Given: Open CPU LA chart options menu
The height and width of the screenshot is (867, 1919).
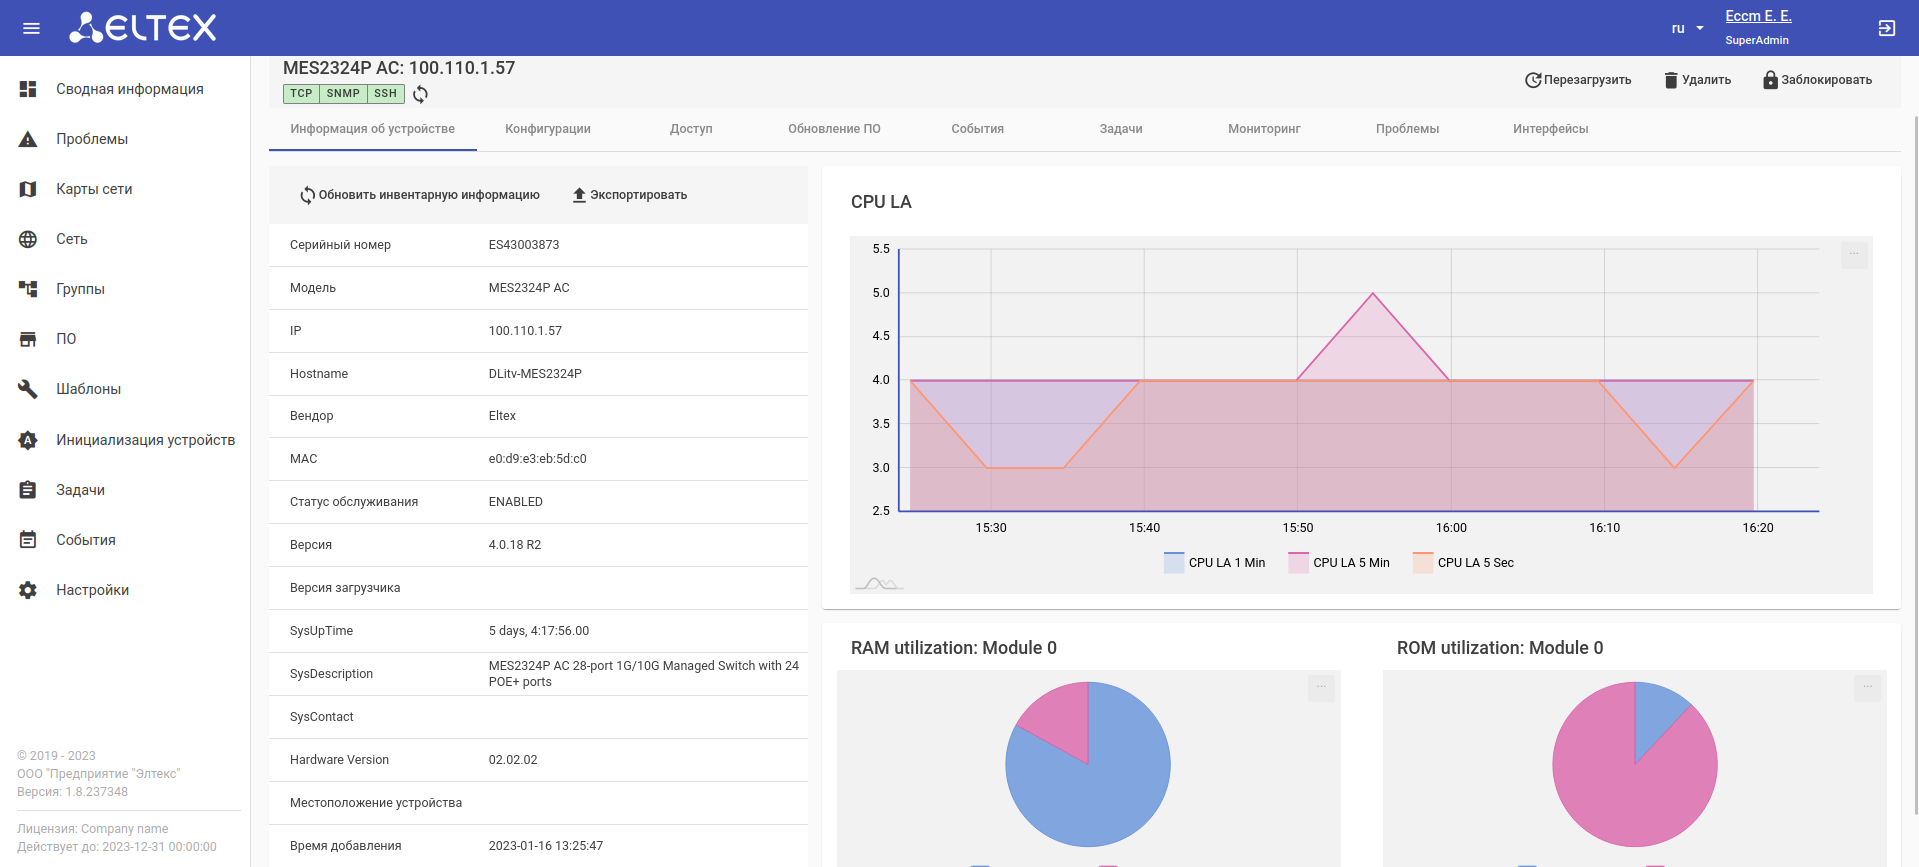Looking at the screenshot, I should (1854, 254).
